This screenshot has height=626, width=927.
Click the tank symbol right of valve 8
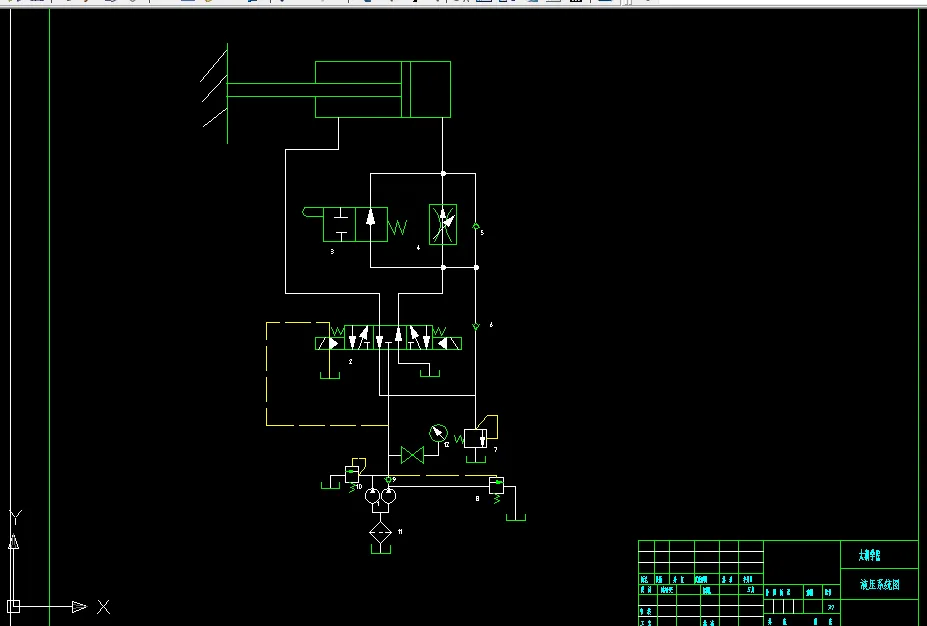[516, 517]
